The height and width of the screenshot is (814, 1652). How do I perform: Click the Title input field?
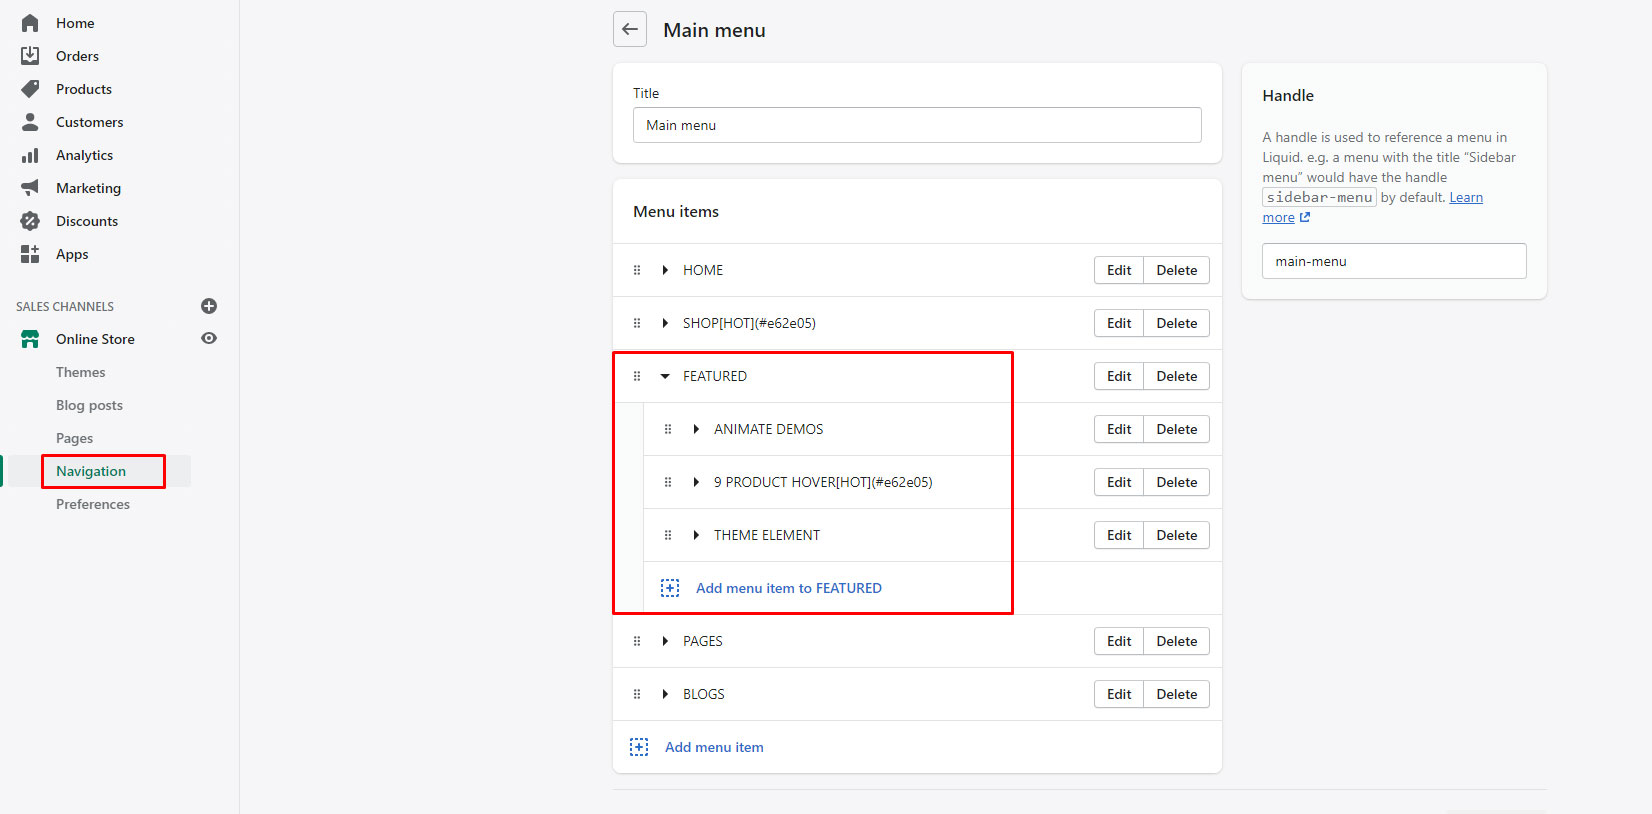[x=916, y=125]
